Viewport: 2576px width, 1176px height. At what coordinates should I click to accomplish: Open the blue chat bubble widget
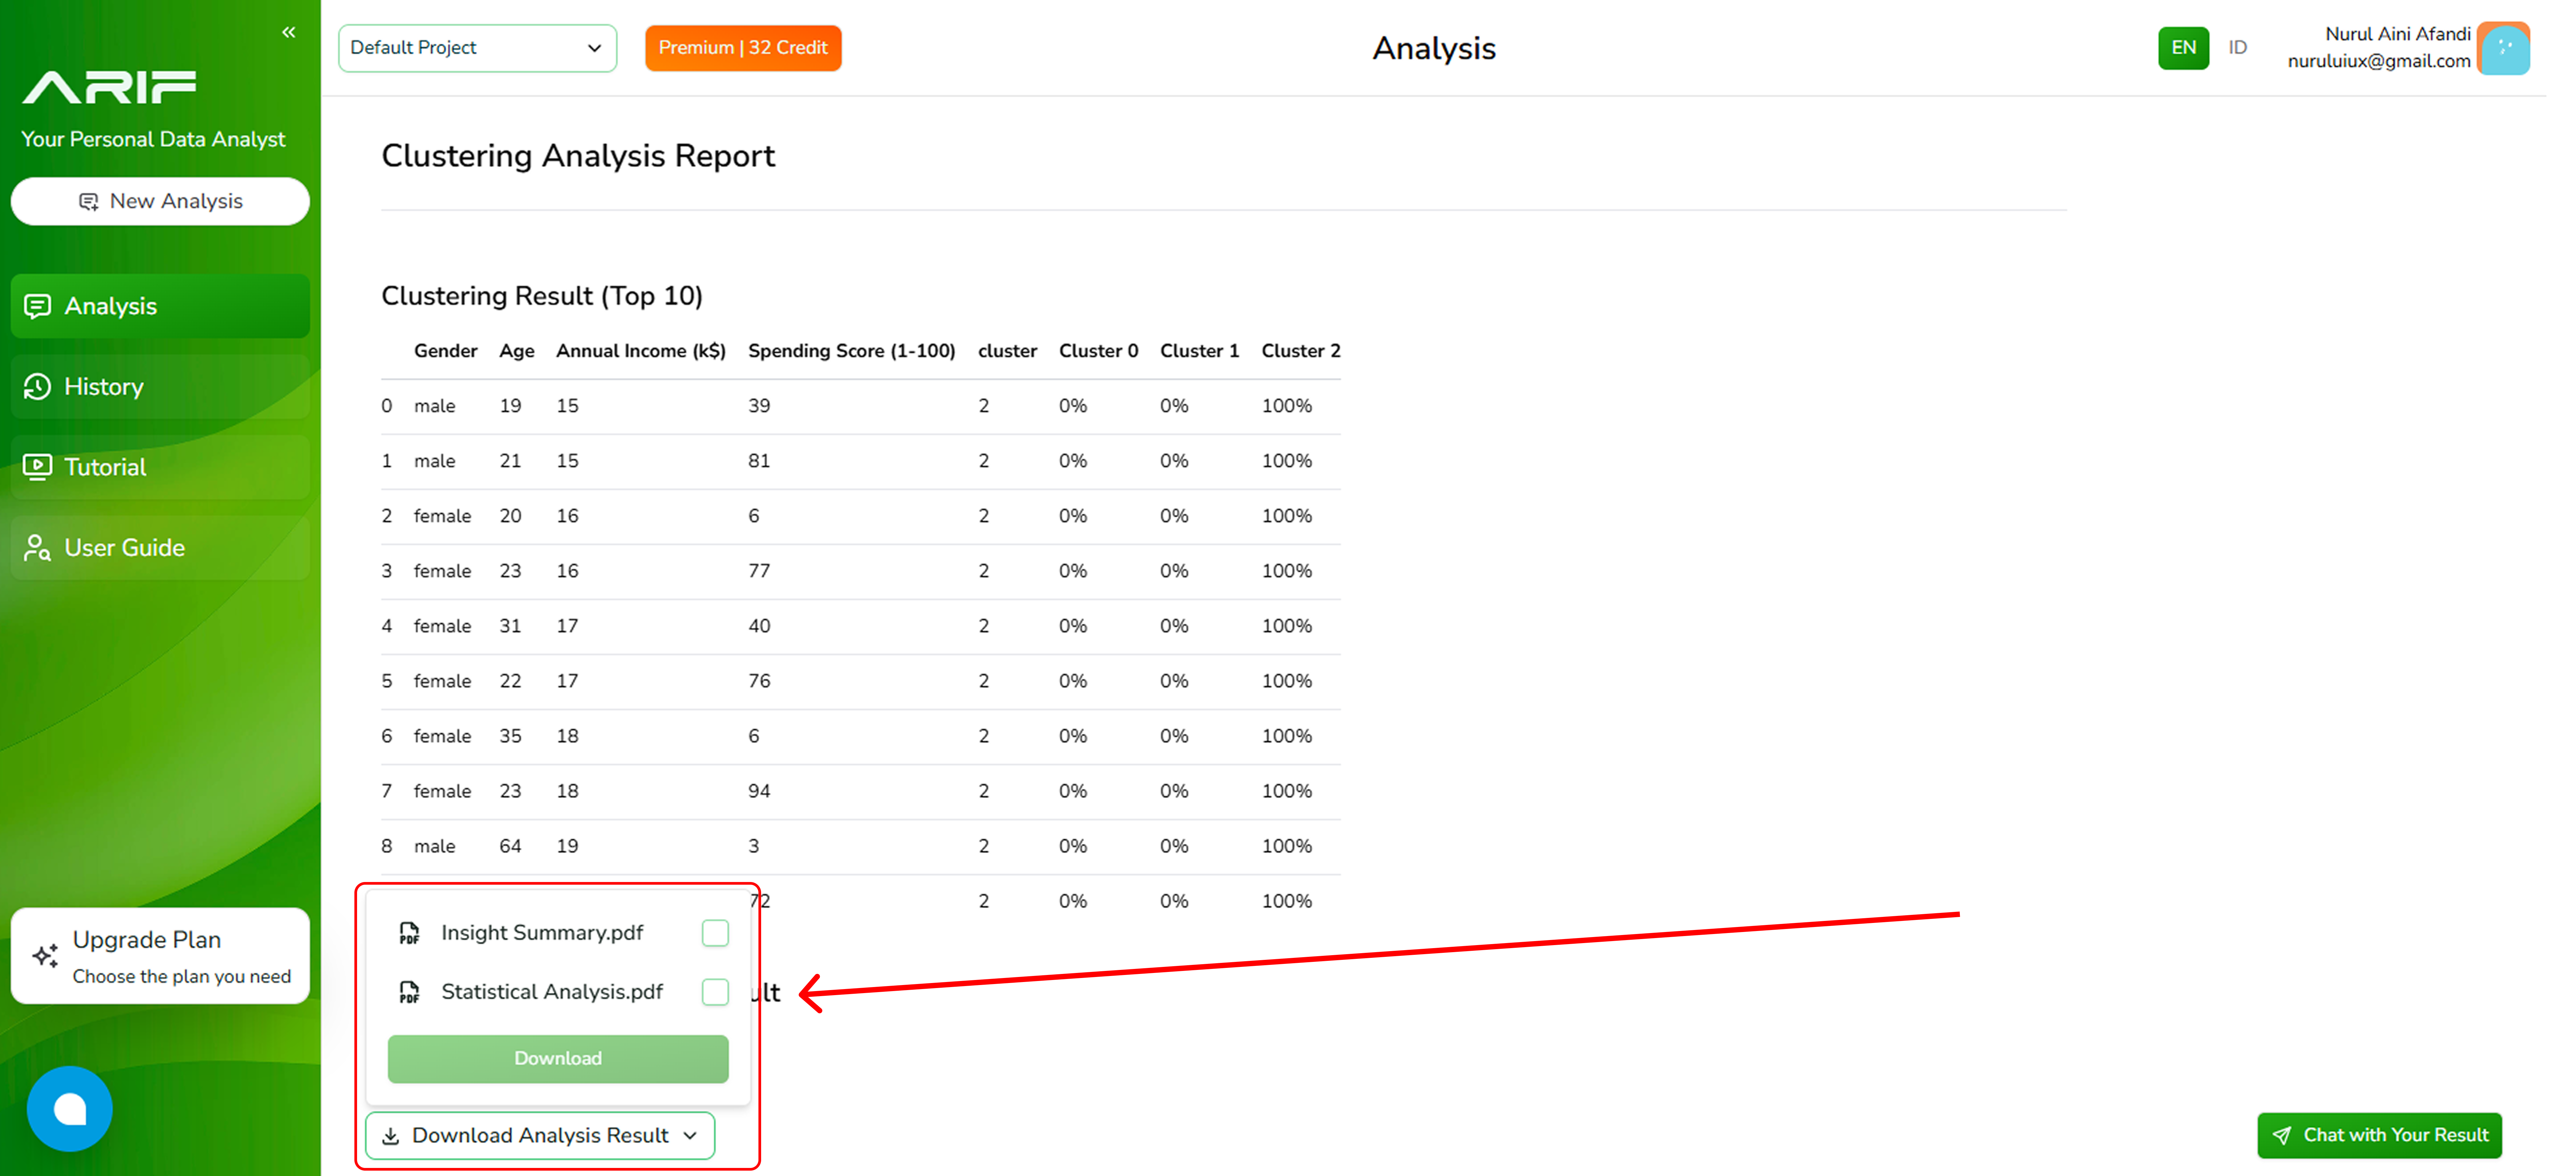click(69, 1108)
